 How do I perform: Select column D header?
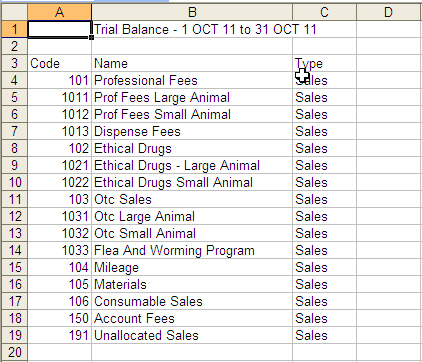point(389,12)
